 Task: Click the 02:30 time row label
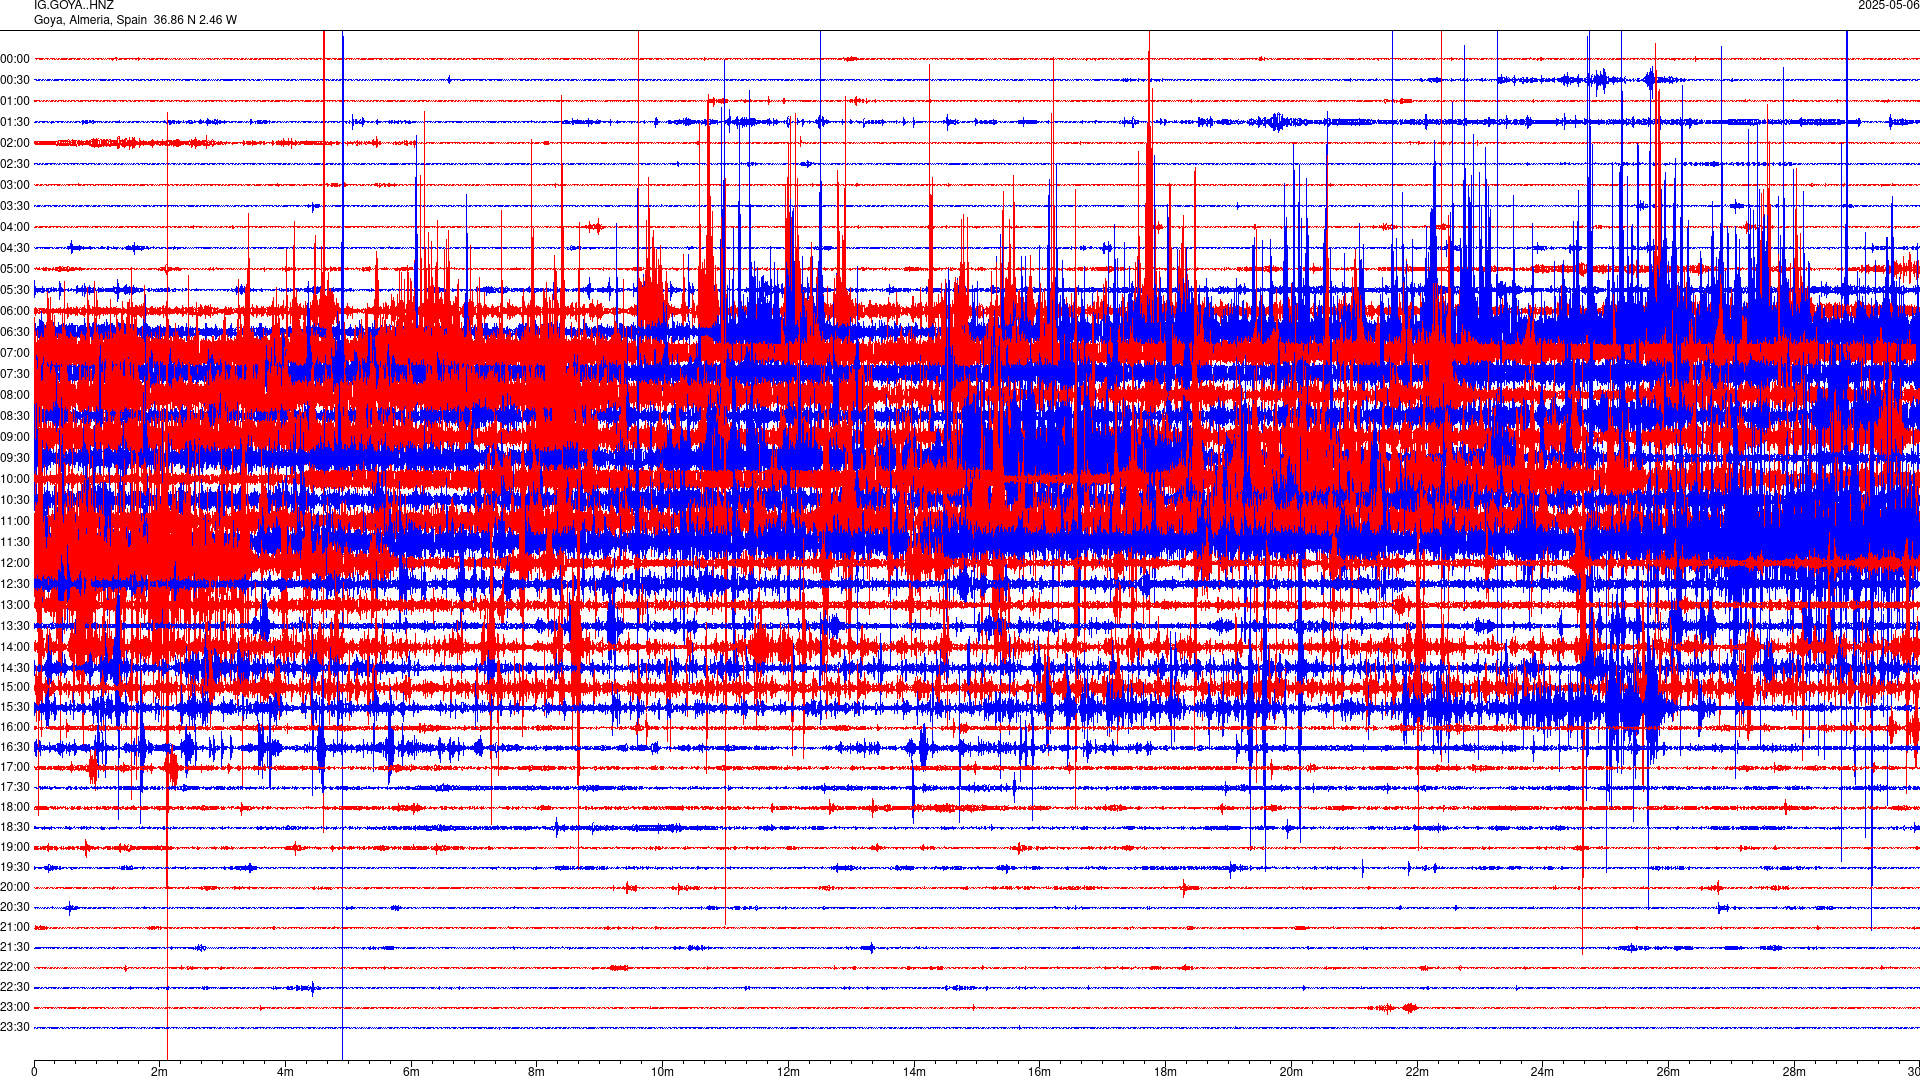coord(15,164)
